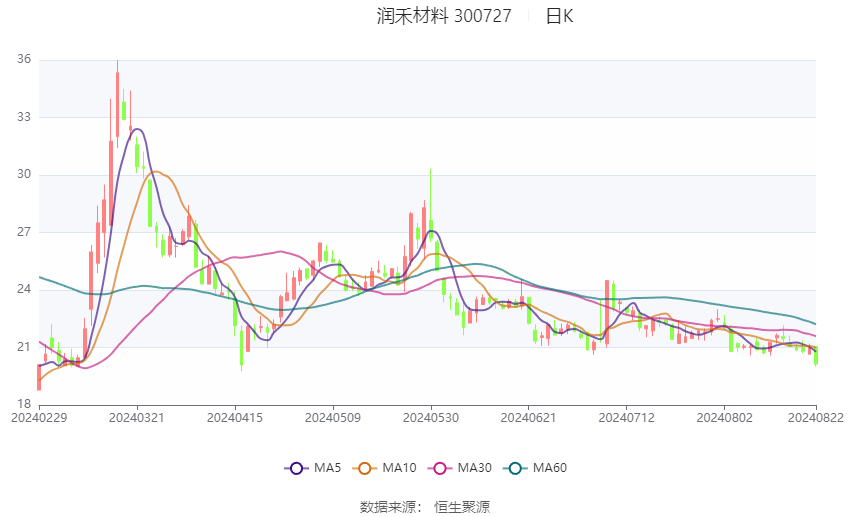
Task: Click the green candle spiking above 30 at 20240530
Action: click(x=431, y=205)
